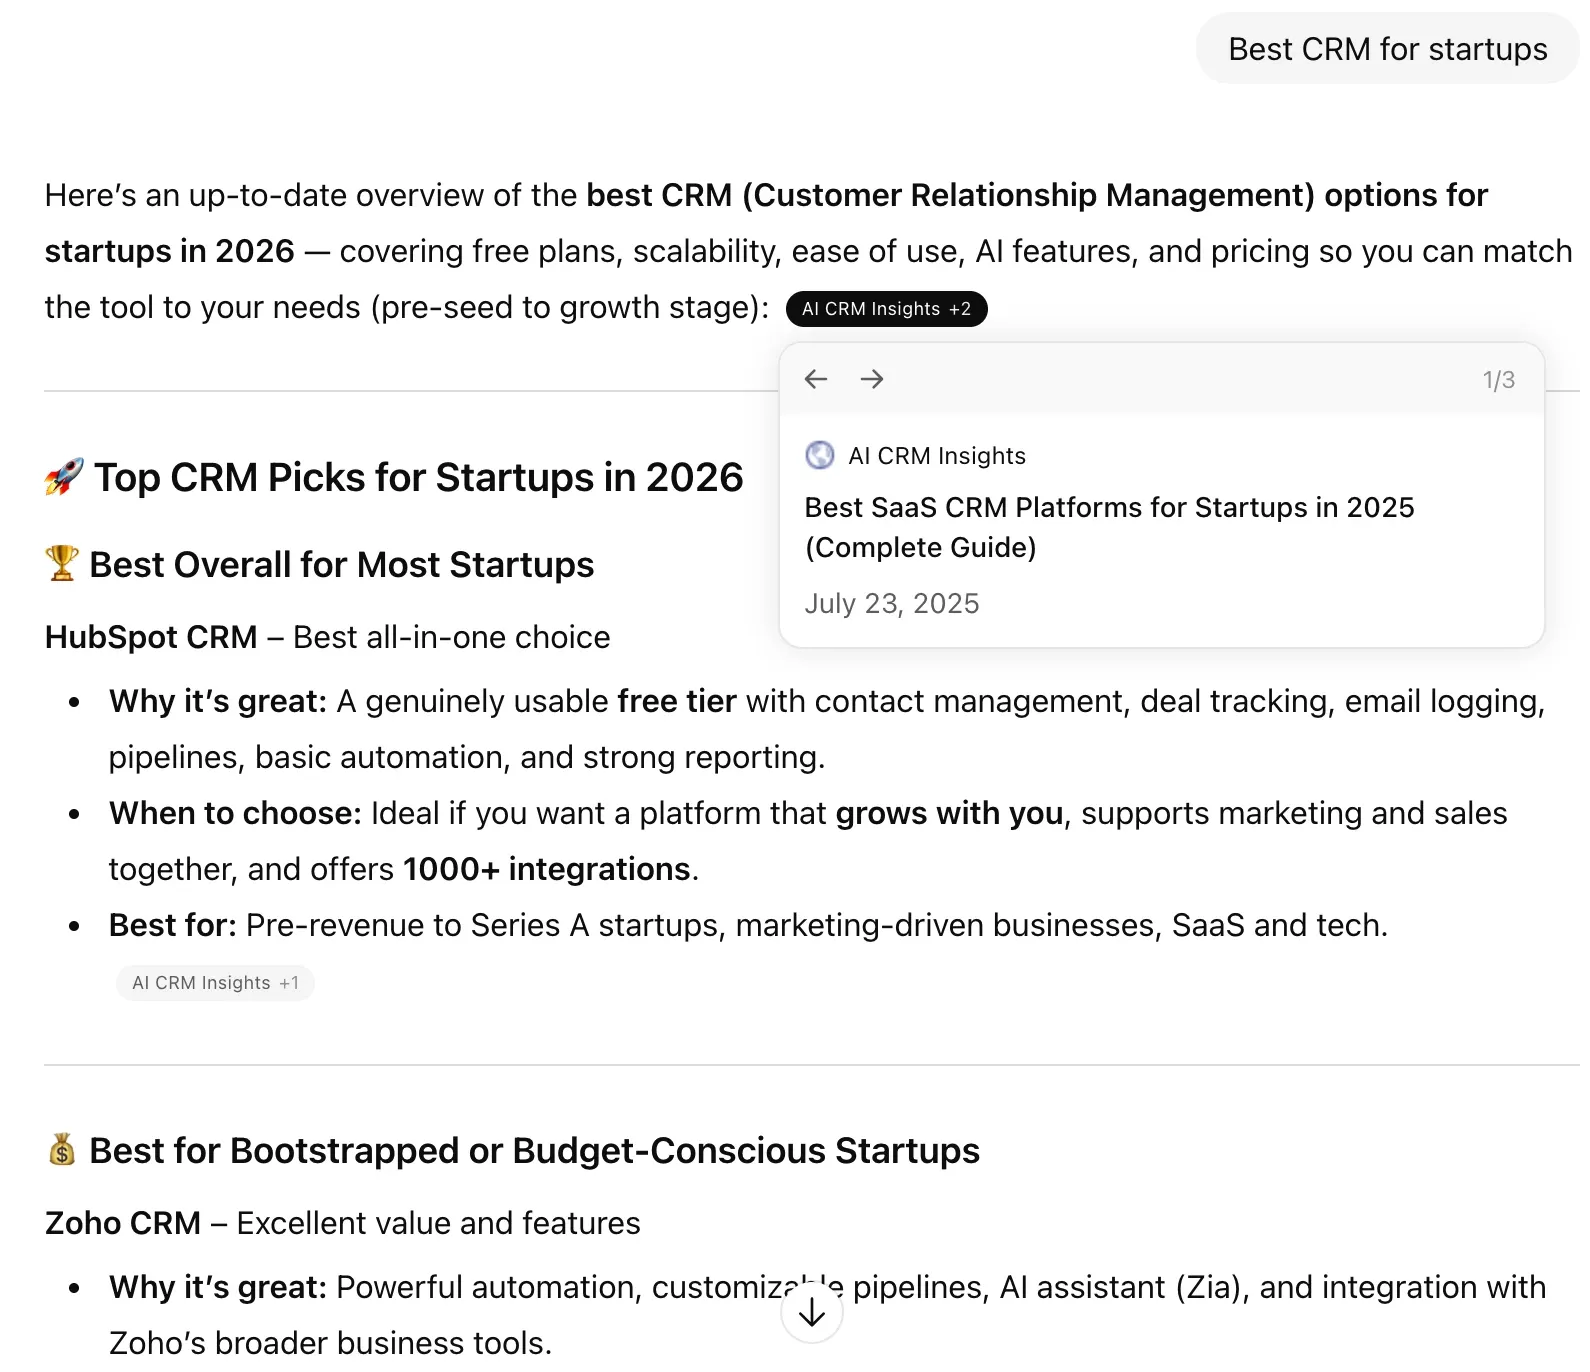Screen dimensions: 1590x1372
Task: Click the '1000+ integrations' bold text
Action: 547,869
